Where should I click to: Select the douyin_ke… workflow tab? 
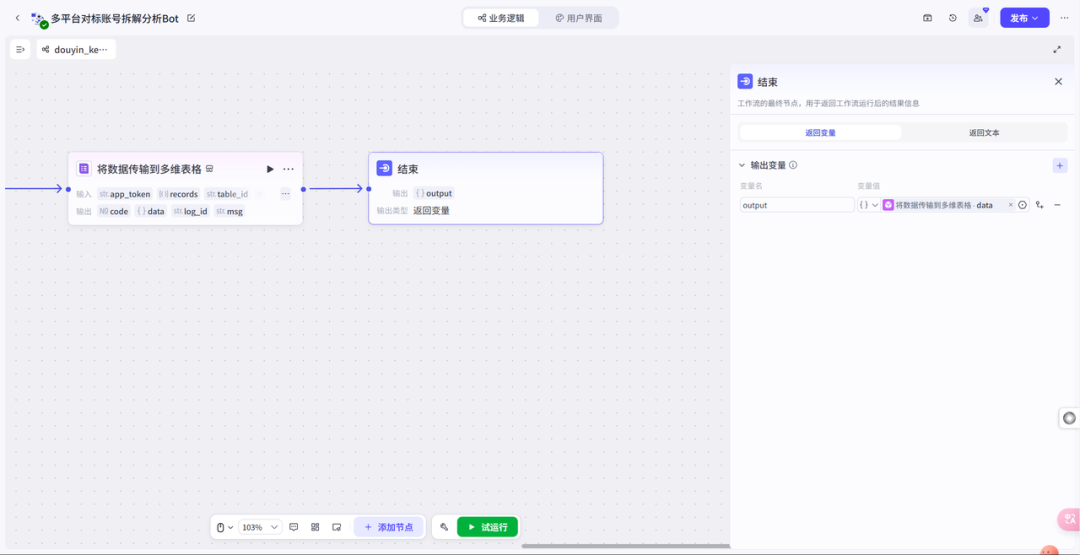coord(76,50)
